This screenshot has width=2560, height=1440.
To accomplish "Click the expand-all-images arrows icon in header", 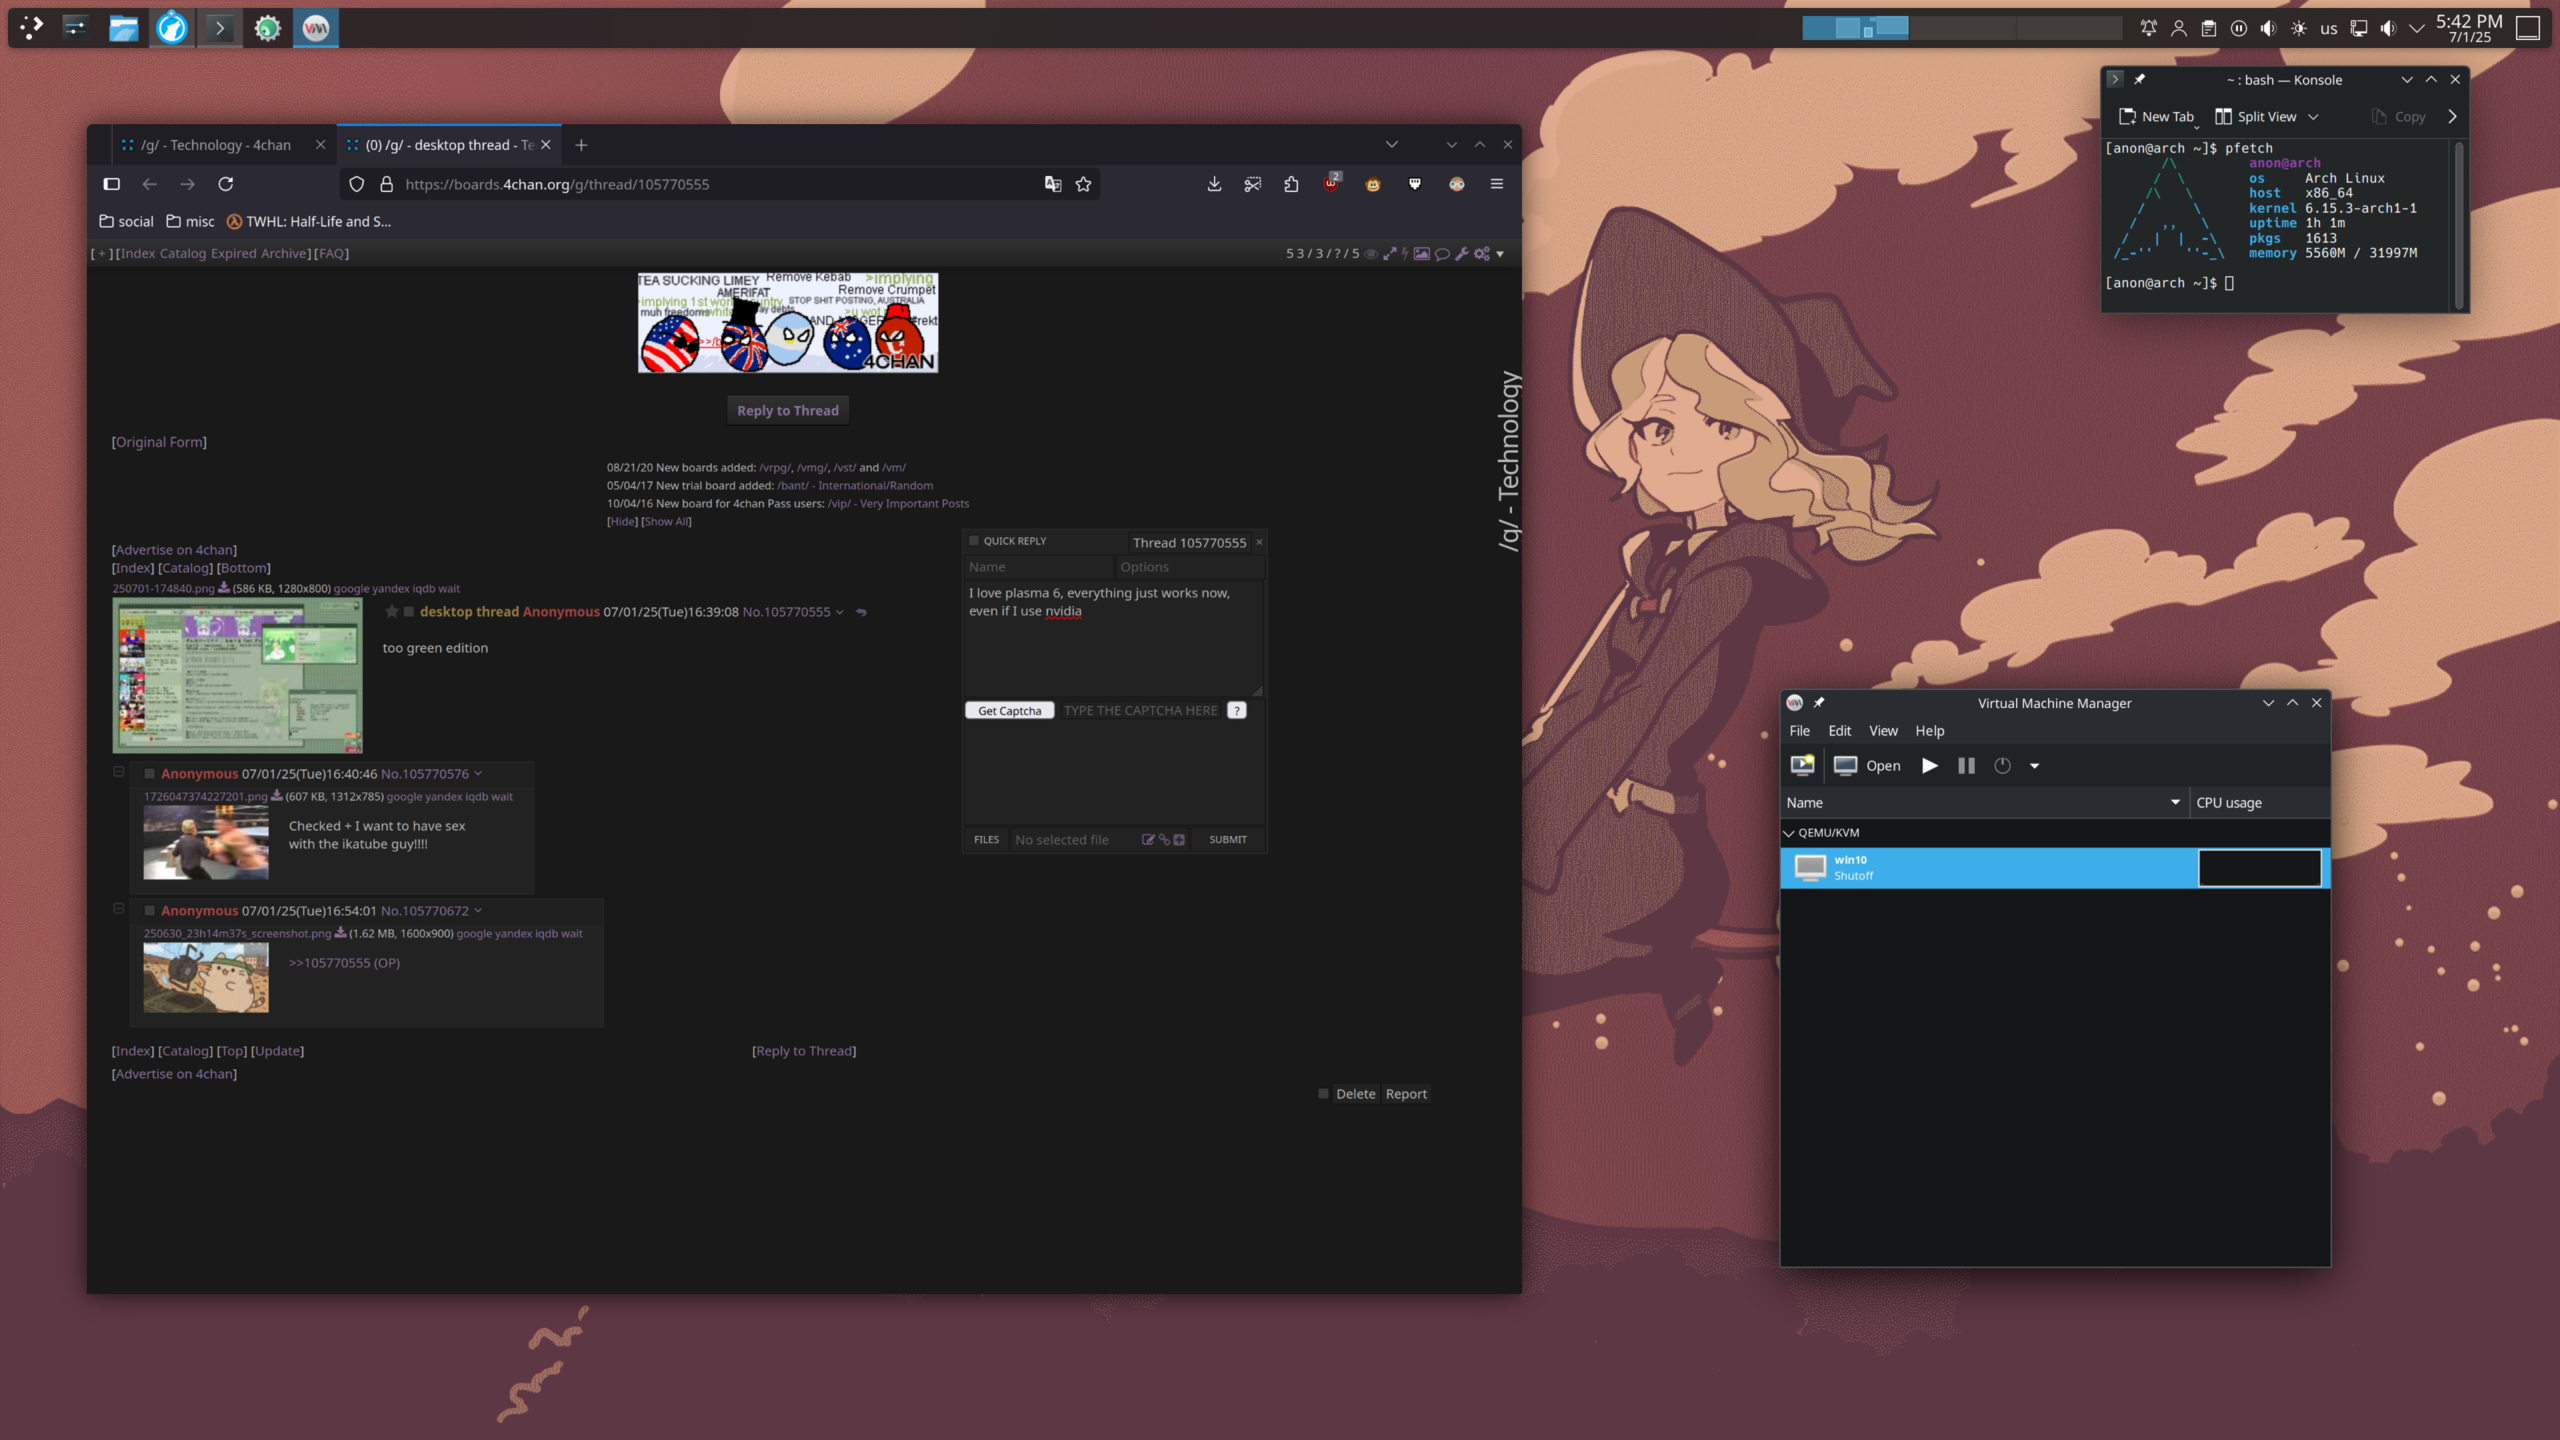I will click(x=1389, y=254).
